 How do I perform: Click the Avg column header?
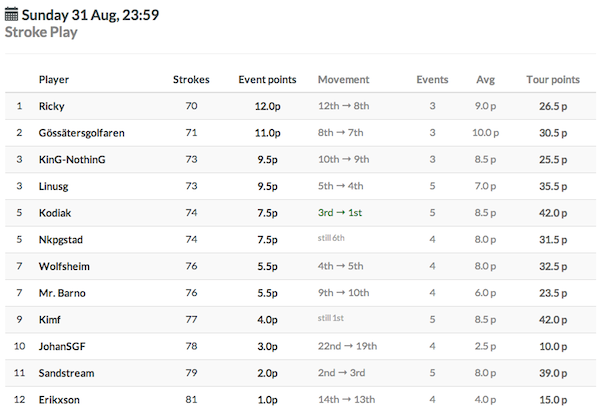pyautogui.click(x=485, y=80)
